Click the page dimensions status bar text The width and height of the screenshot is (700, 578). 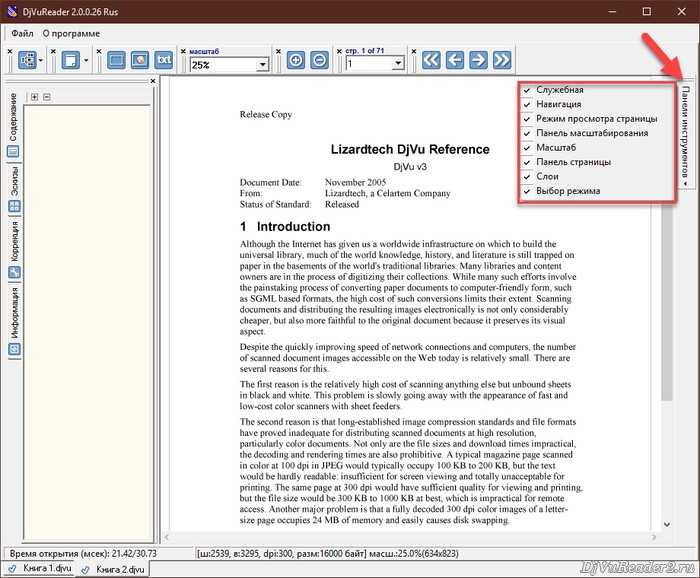pos(327,553)
